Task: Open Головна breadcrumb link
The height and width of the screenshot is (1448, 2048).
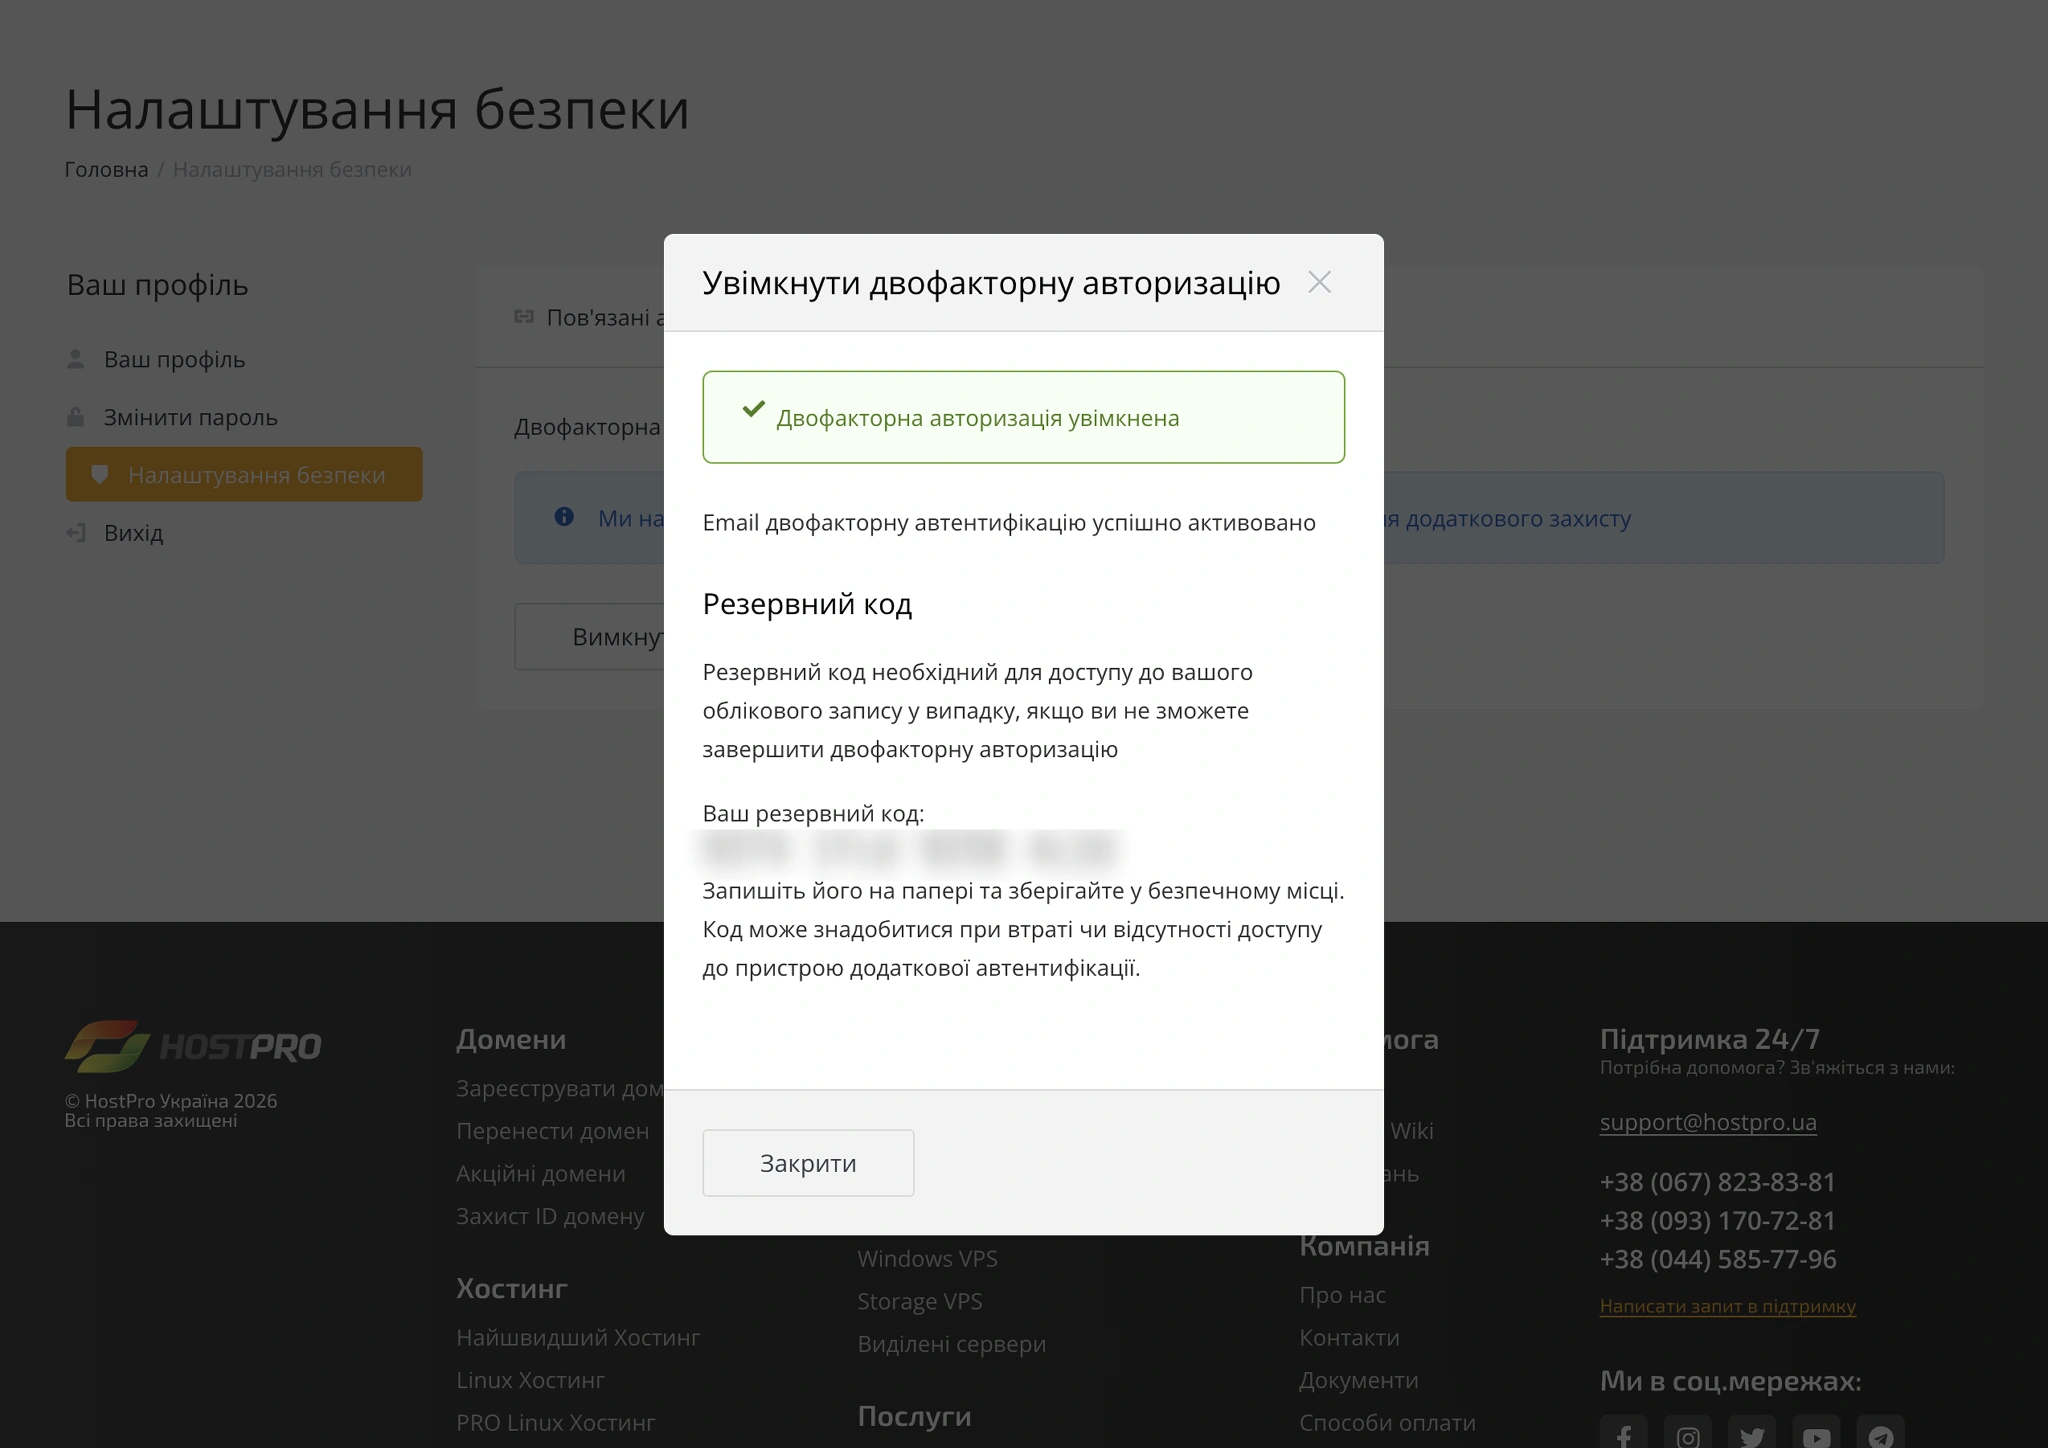Action: [x=105, y=169]
